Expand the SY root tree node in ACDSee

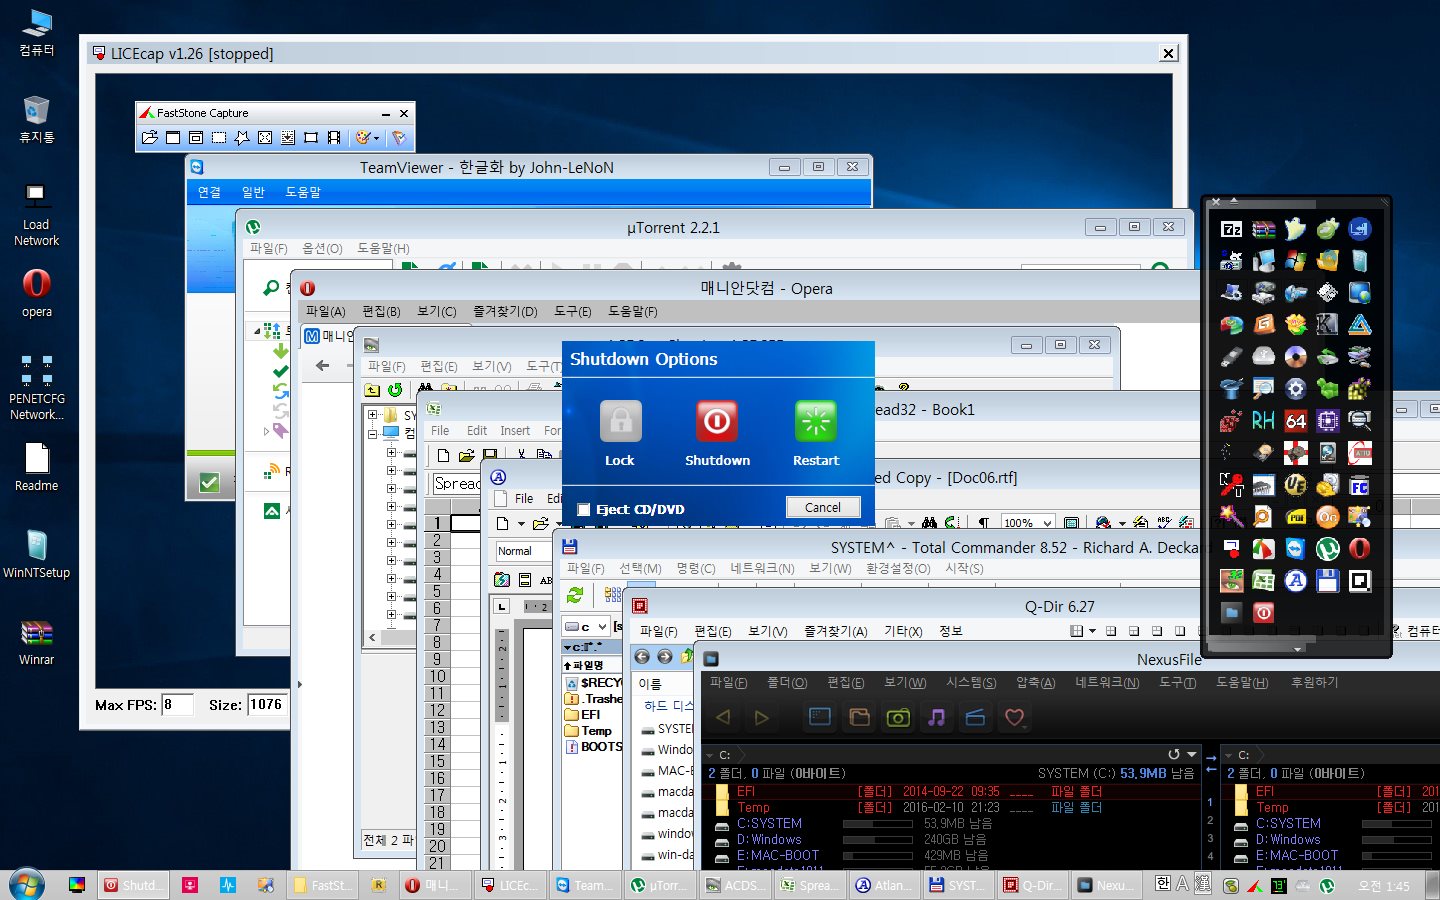[x=372, y=415]
